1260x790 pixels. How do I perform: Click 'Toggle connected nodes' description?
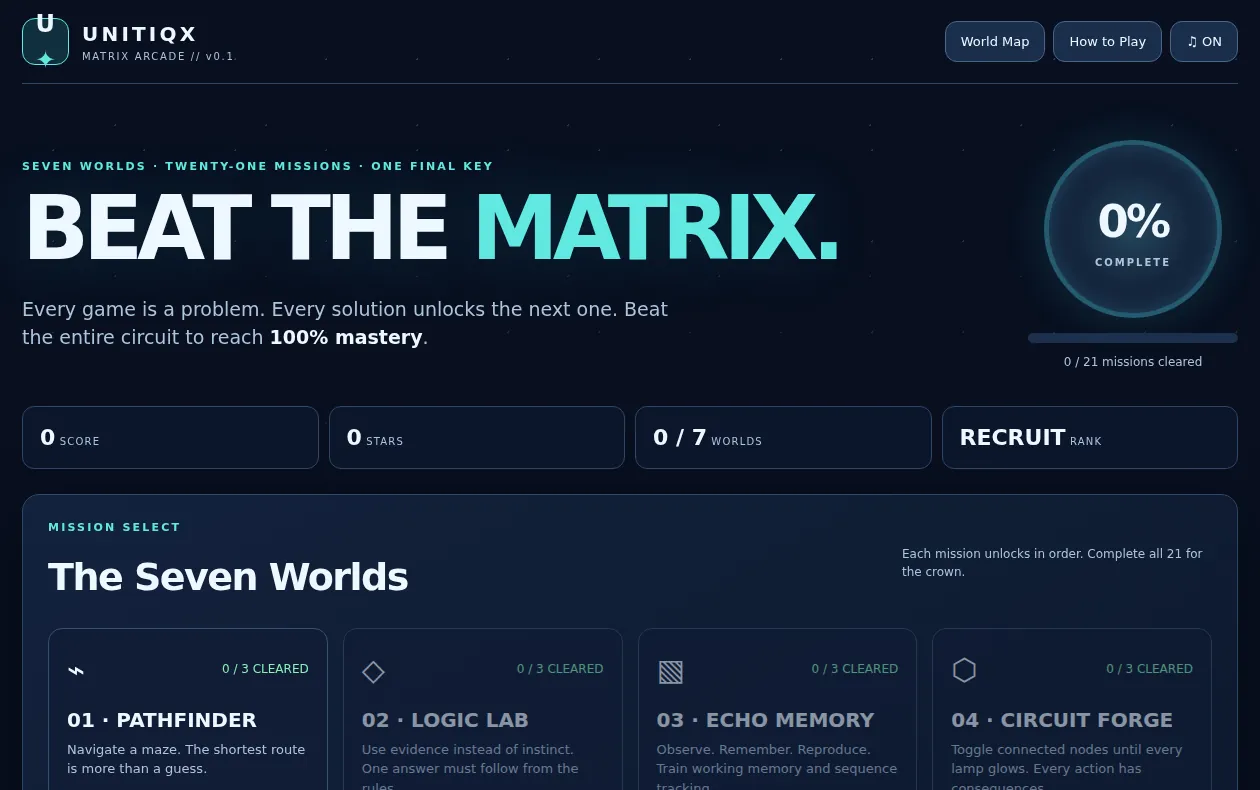tap(1067, 768)
